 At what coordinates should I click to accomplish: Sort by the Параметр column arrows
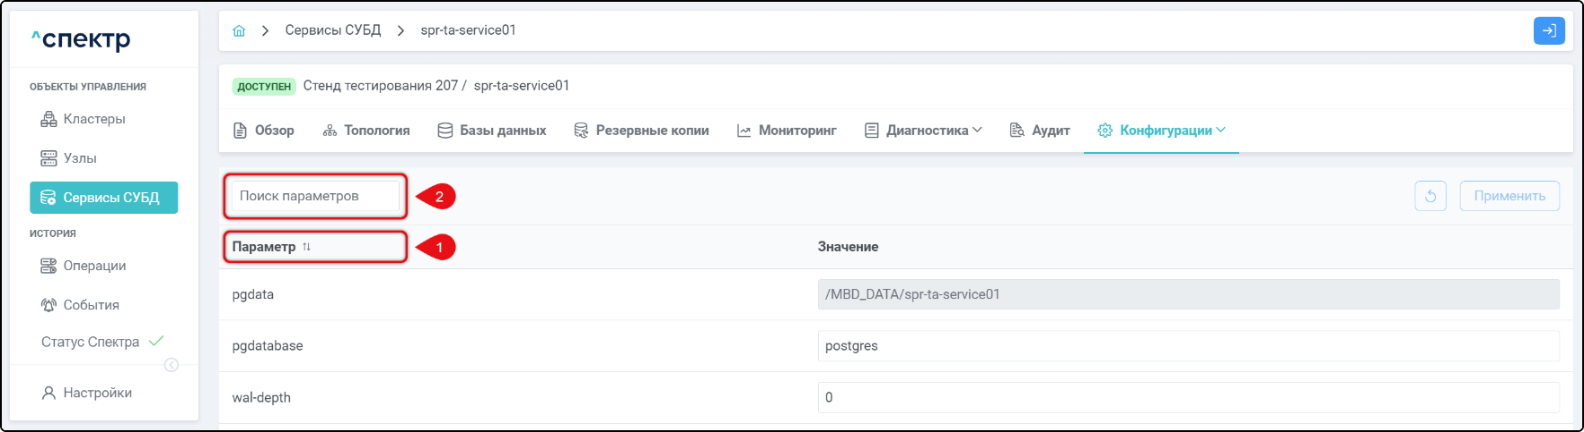tap(307, 247)
